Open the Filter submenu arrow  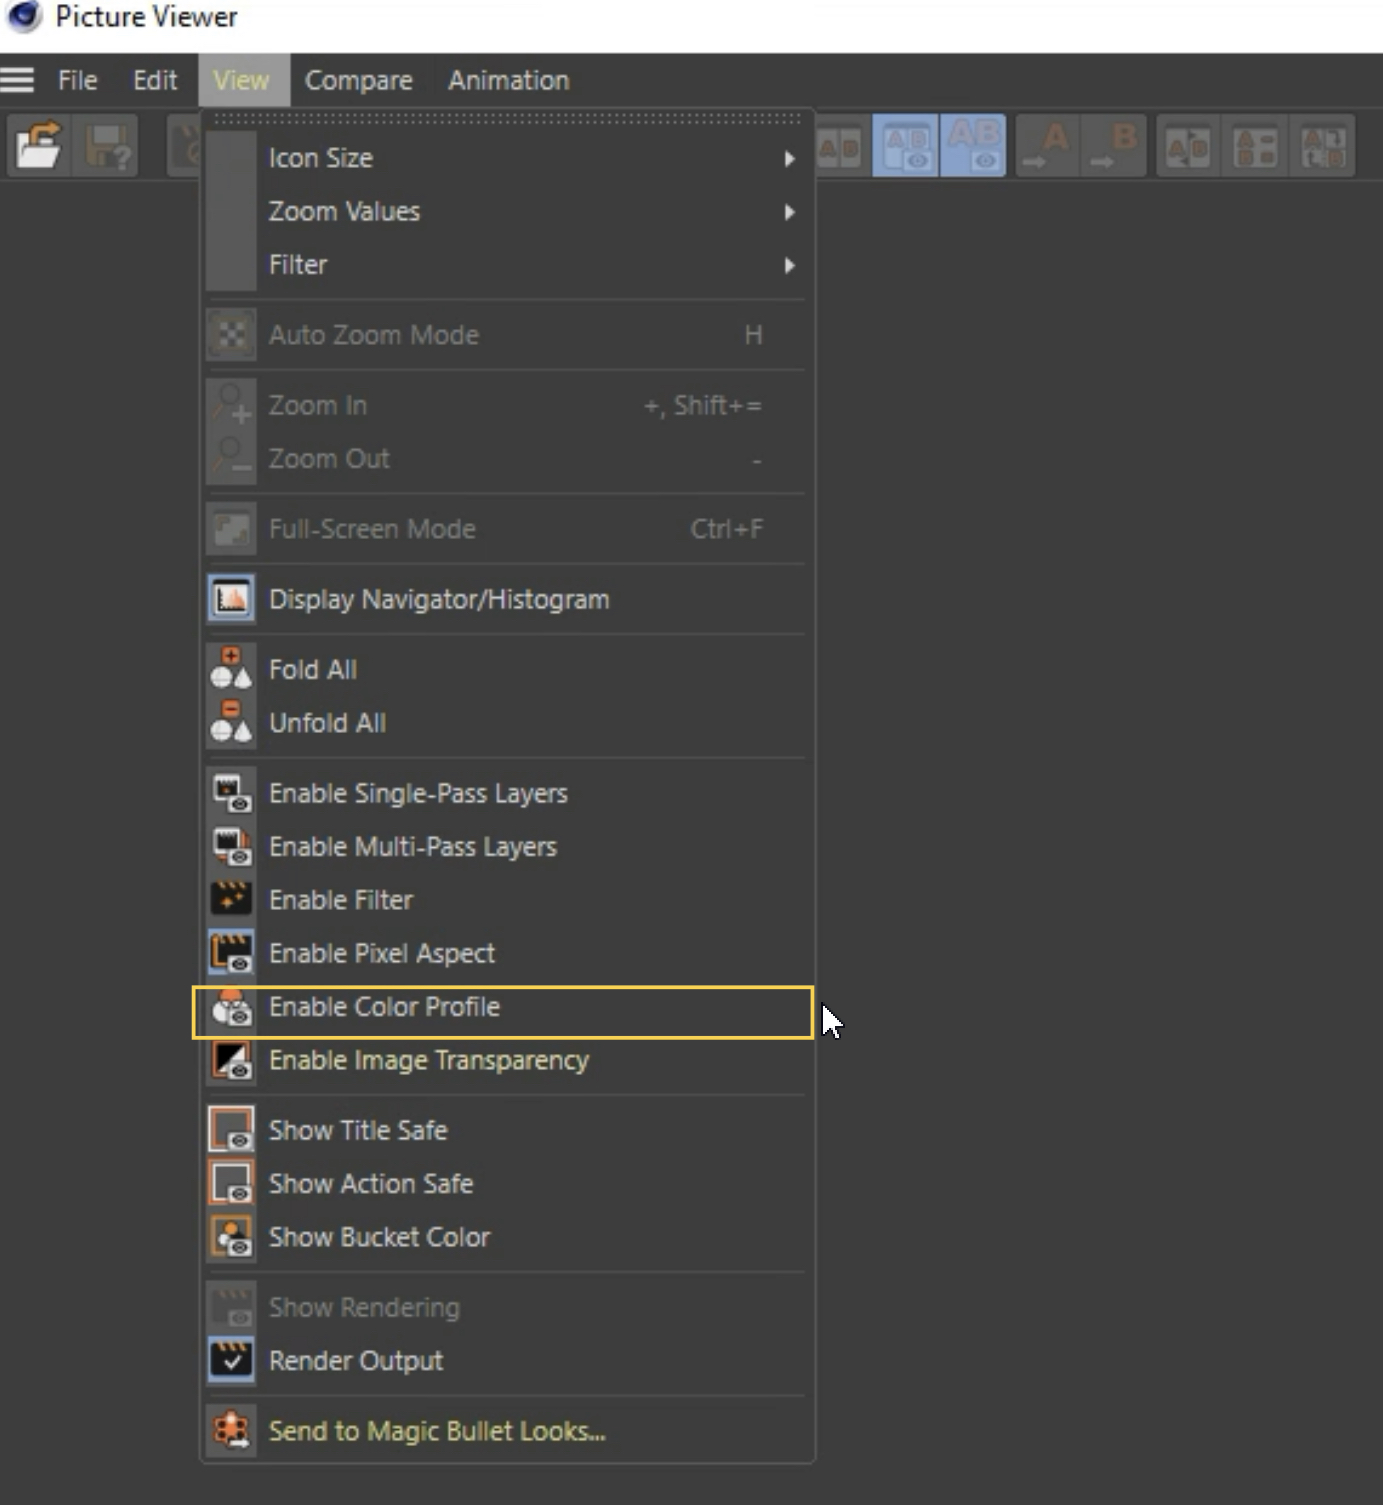tap(789, 265)
